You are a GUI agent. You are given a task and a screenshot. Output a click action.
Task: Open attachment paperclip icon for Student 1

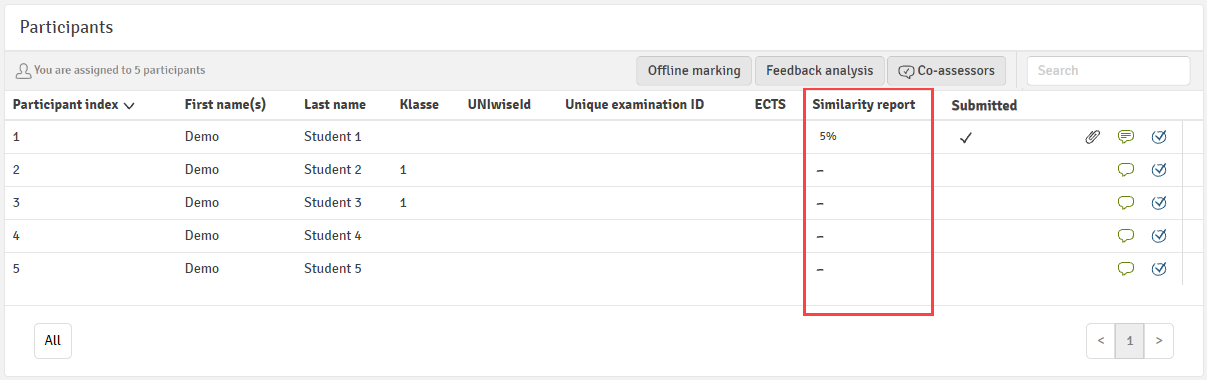pyautogui.click(x=1093, y=137)
